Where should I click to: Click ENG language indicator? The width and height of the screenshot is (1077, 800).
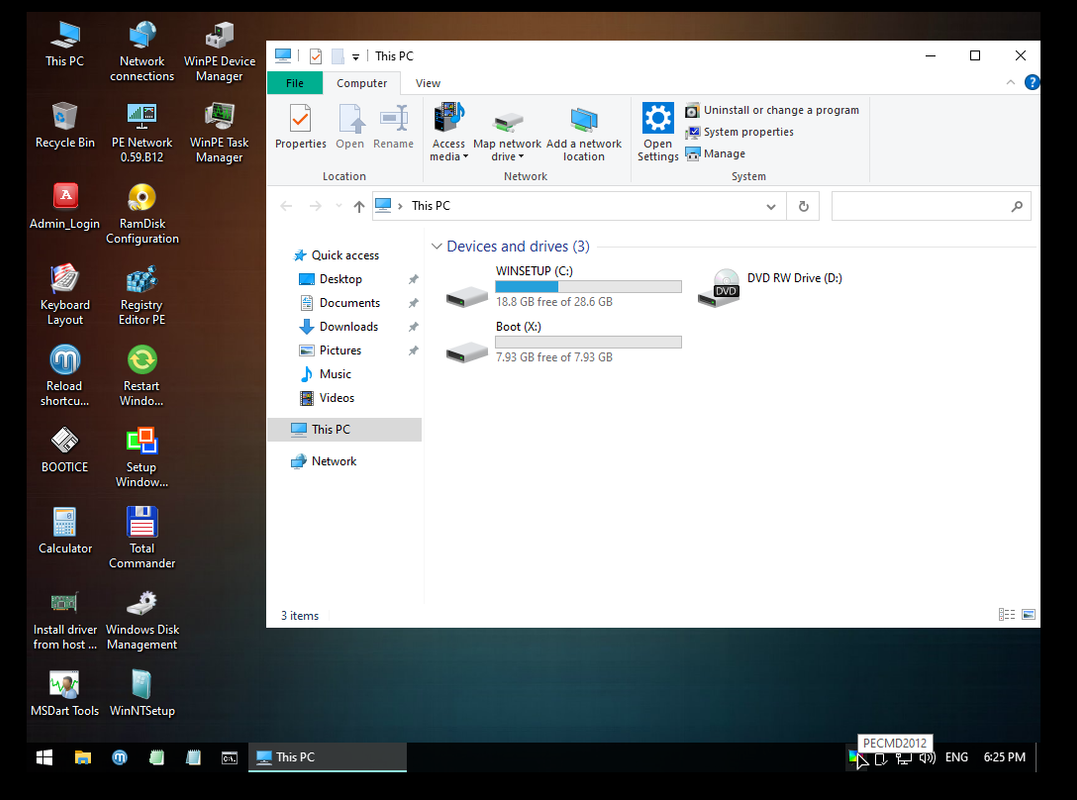956,757
